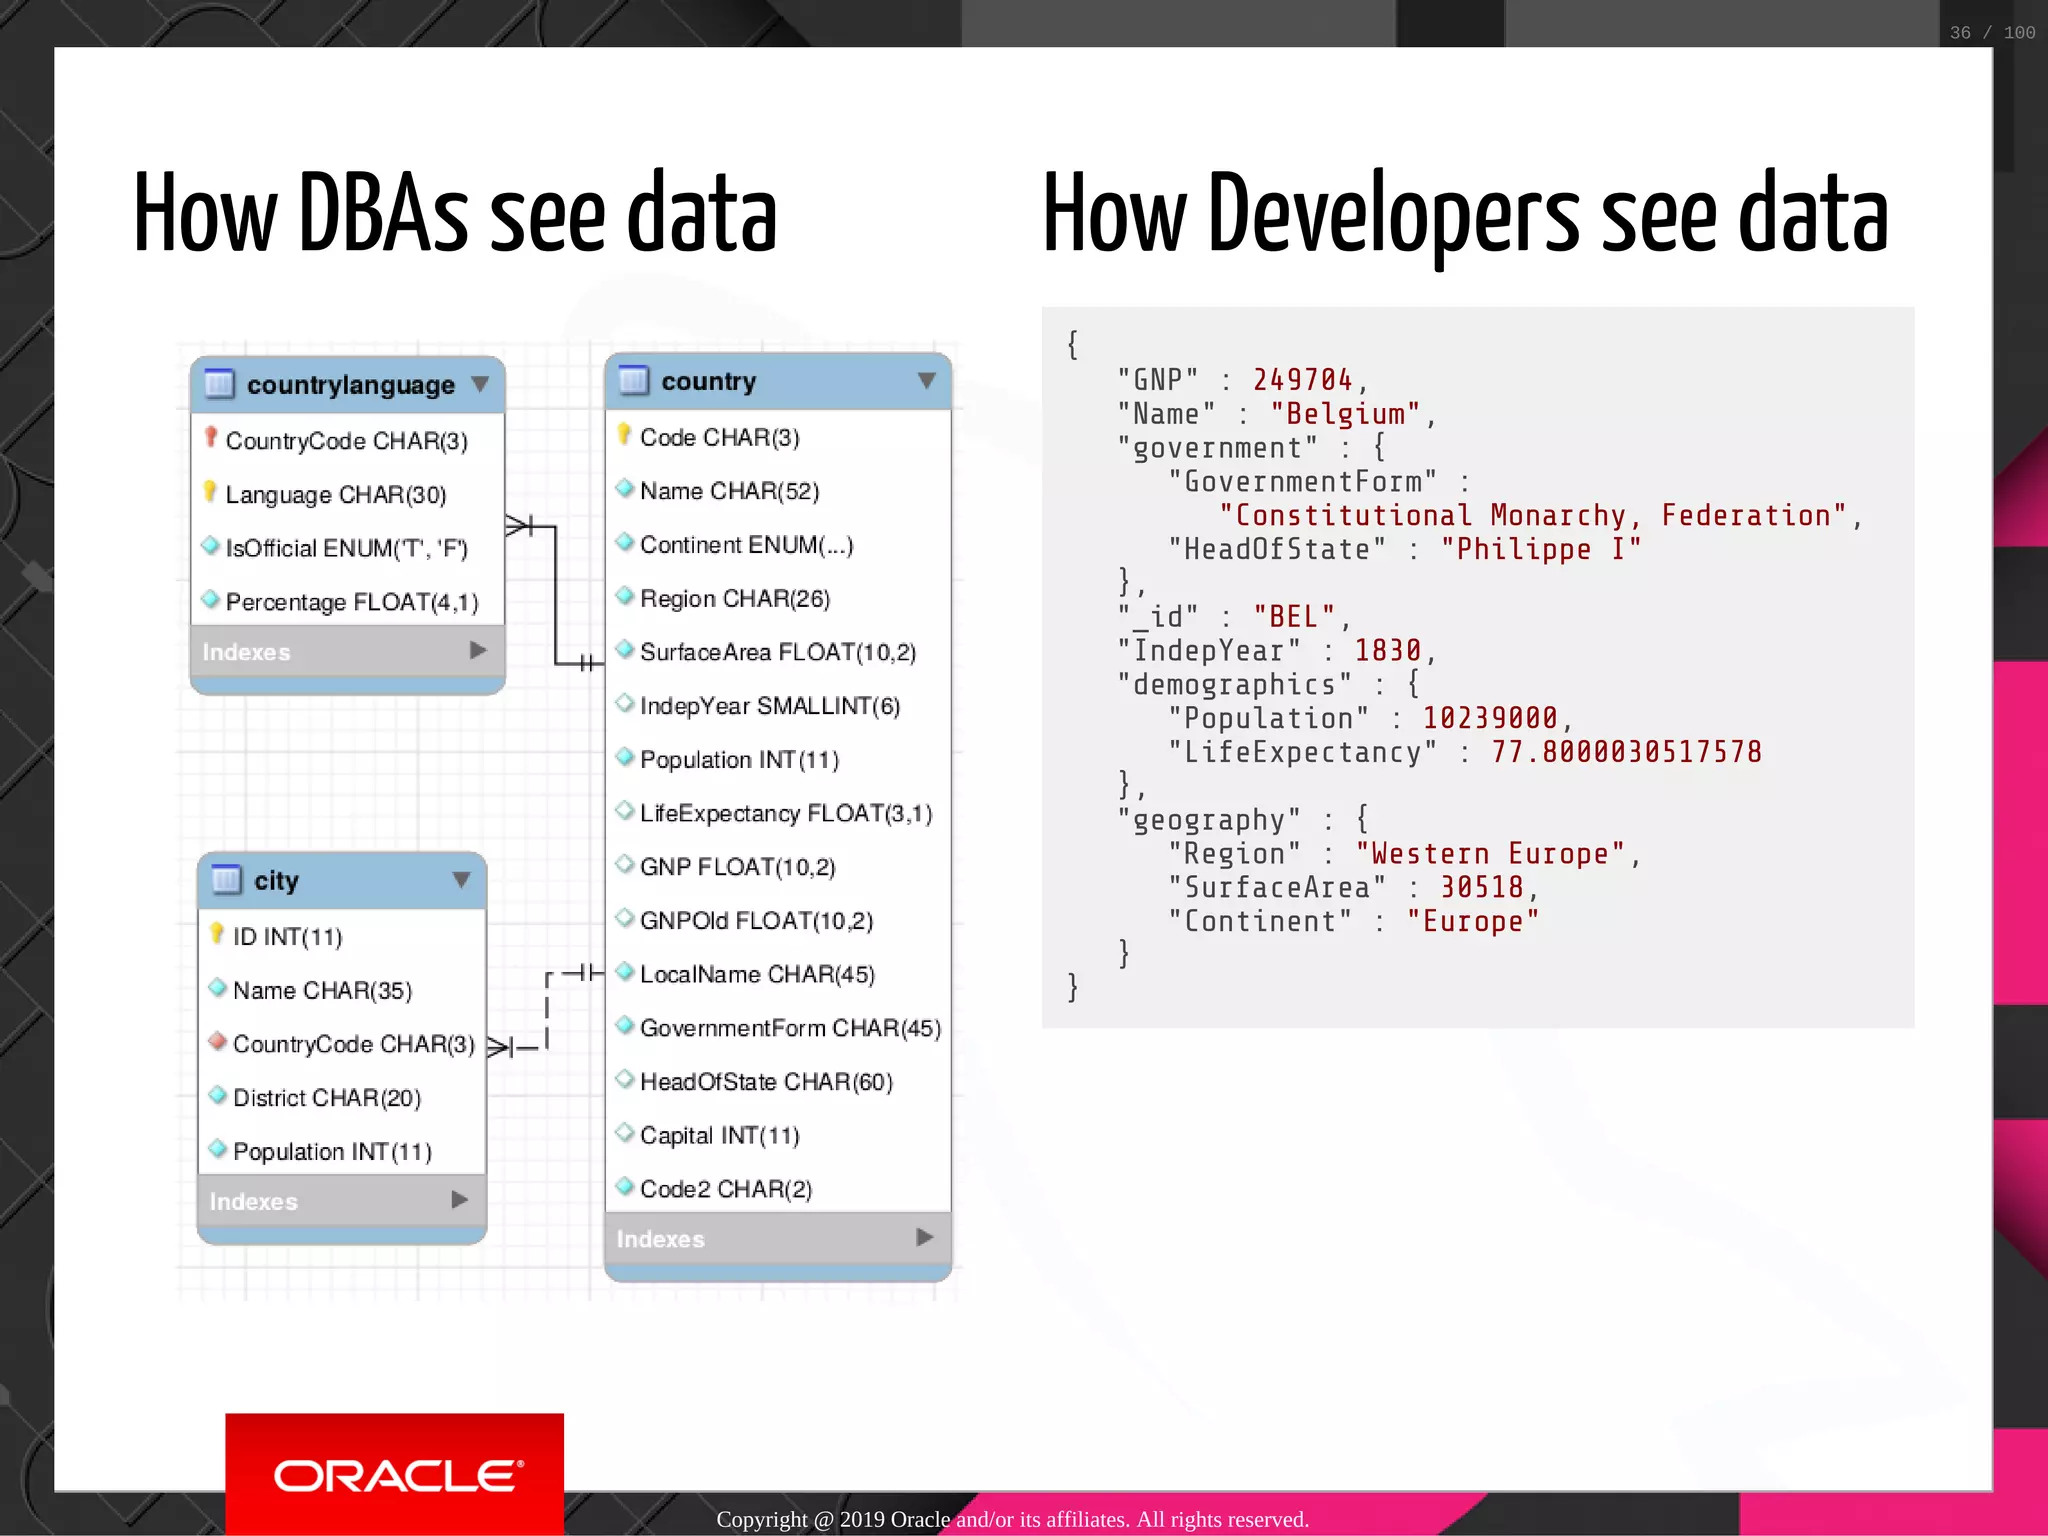Click the city table icon

coord(227,880)
